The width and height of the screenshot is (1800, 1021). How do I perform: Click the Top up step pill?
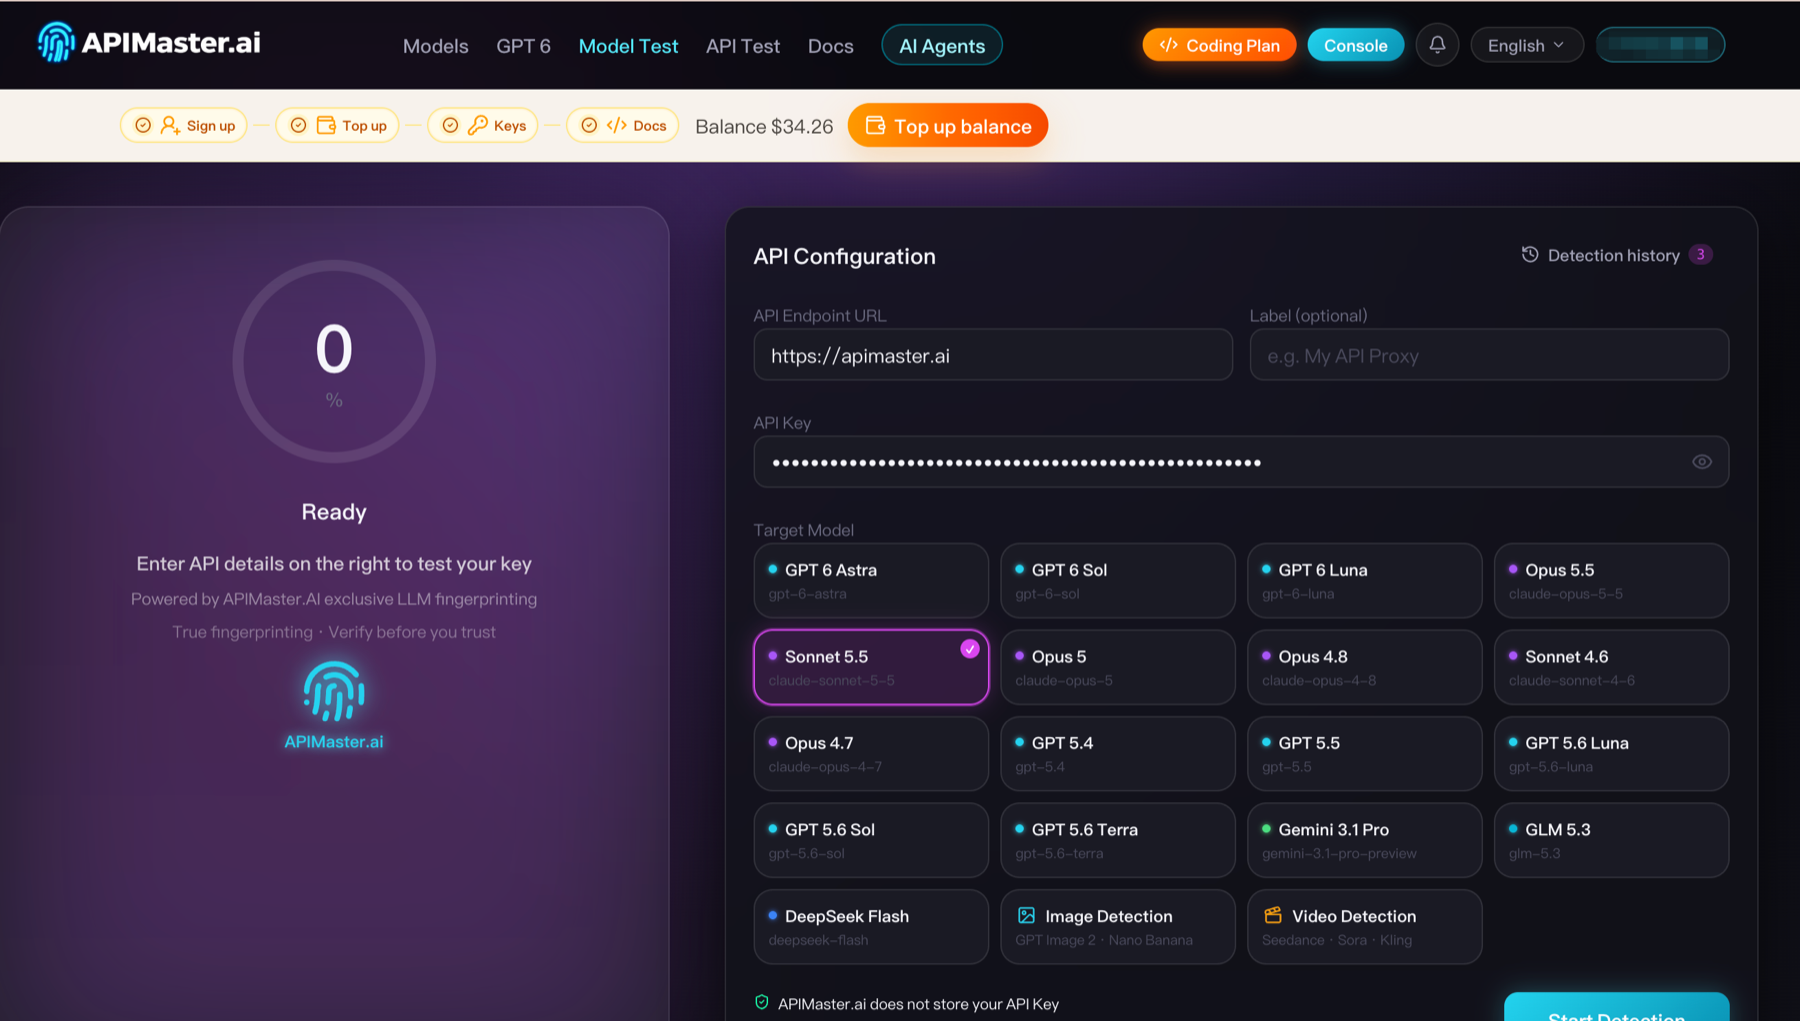338,125
